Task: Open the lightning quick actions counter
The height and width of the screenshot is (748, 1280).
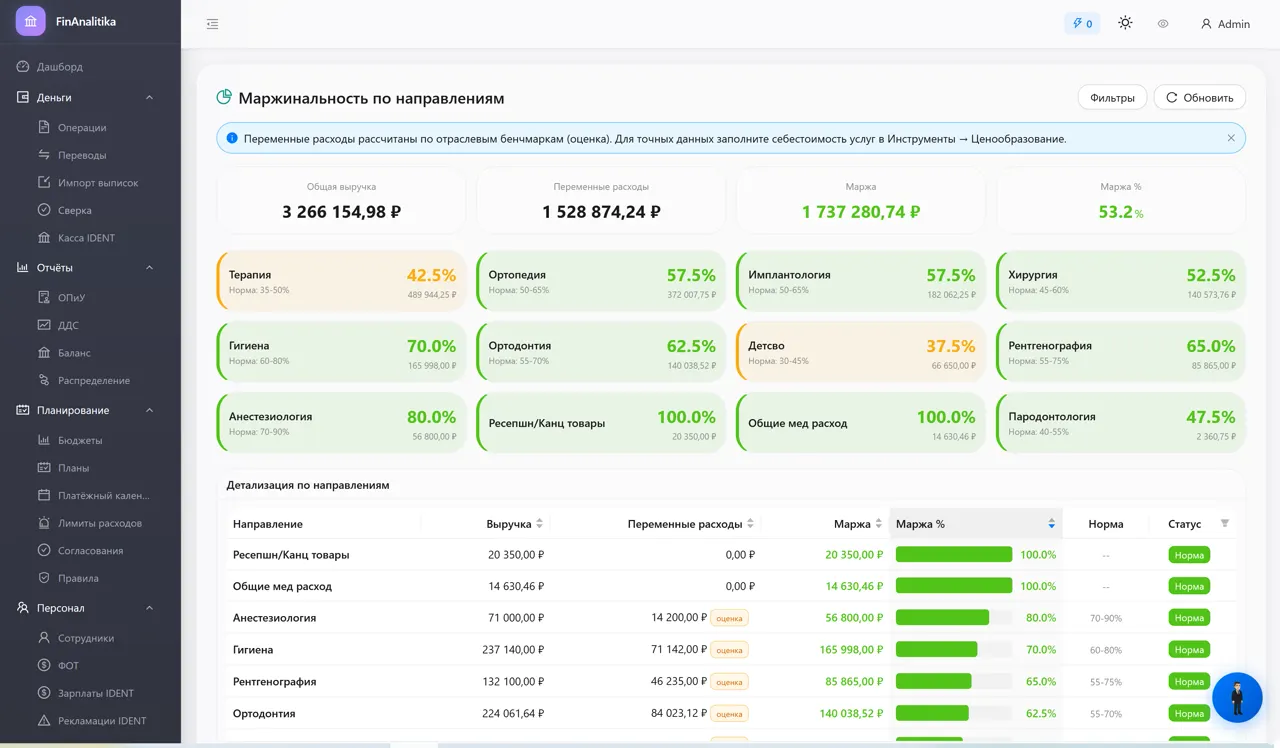Action: 1082,23
